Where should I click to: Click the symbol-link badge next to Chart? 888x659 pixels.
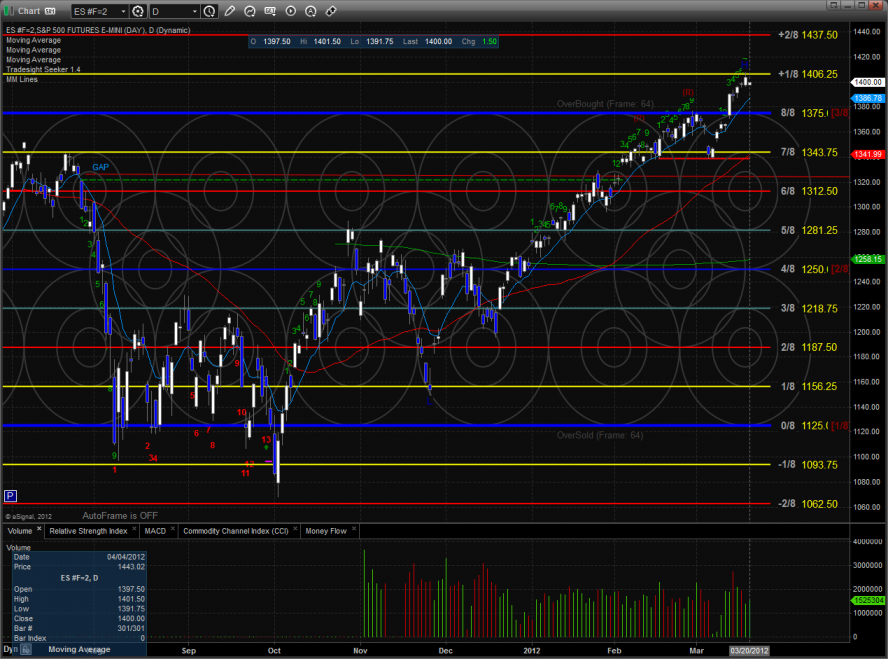point(50,11)
